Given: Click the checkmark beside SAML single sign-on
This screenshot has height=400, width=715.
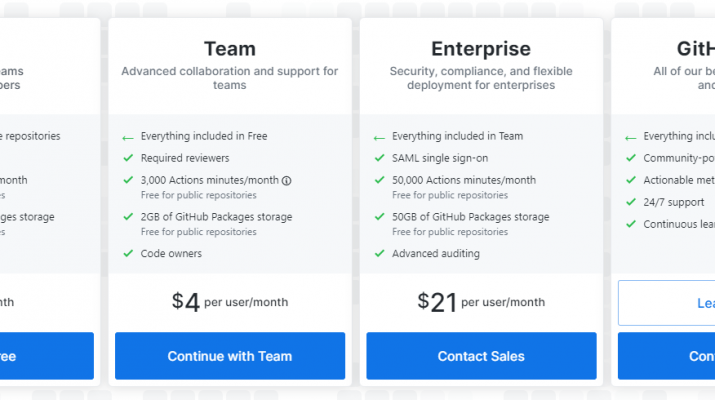Looking at the screenshot, I should tap(379, 158).
